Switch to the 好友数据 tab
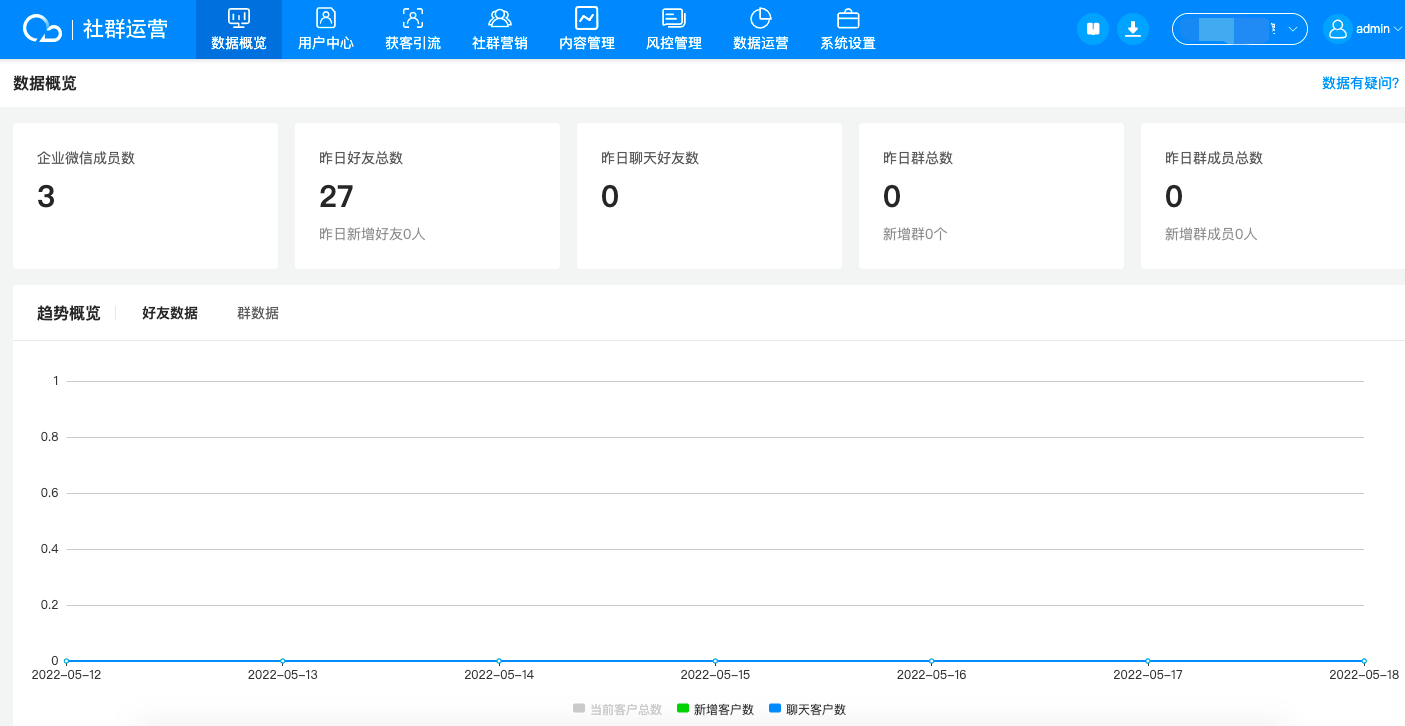The image size is (1405, 726). 170,313
